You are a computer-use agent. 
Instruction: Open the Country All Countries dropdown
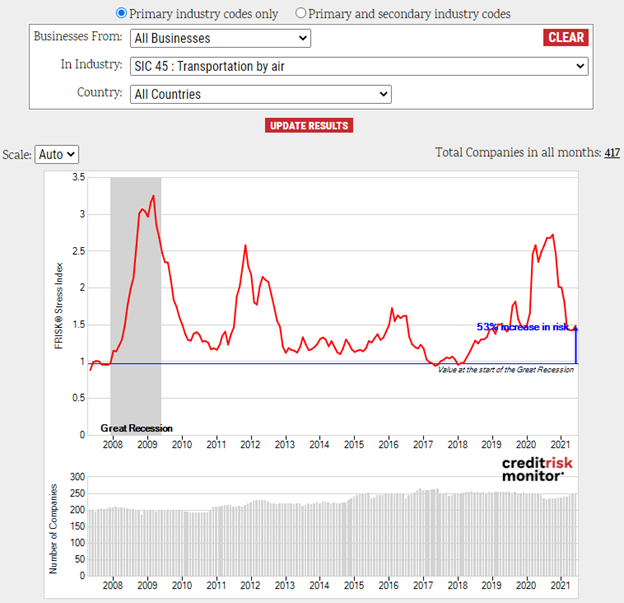click(261, 94)
